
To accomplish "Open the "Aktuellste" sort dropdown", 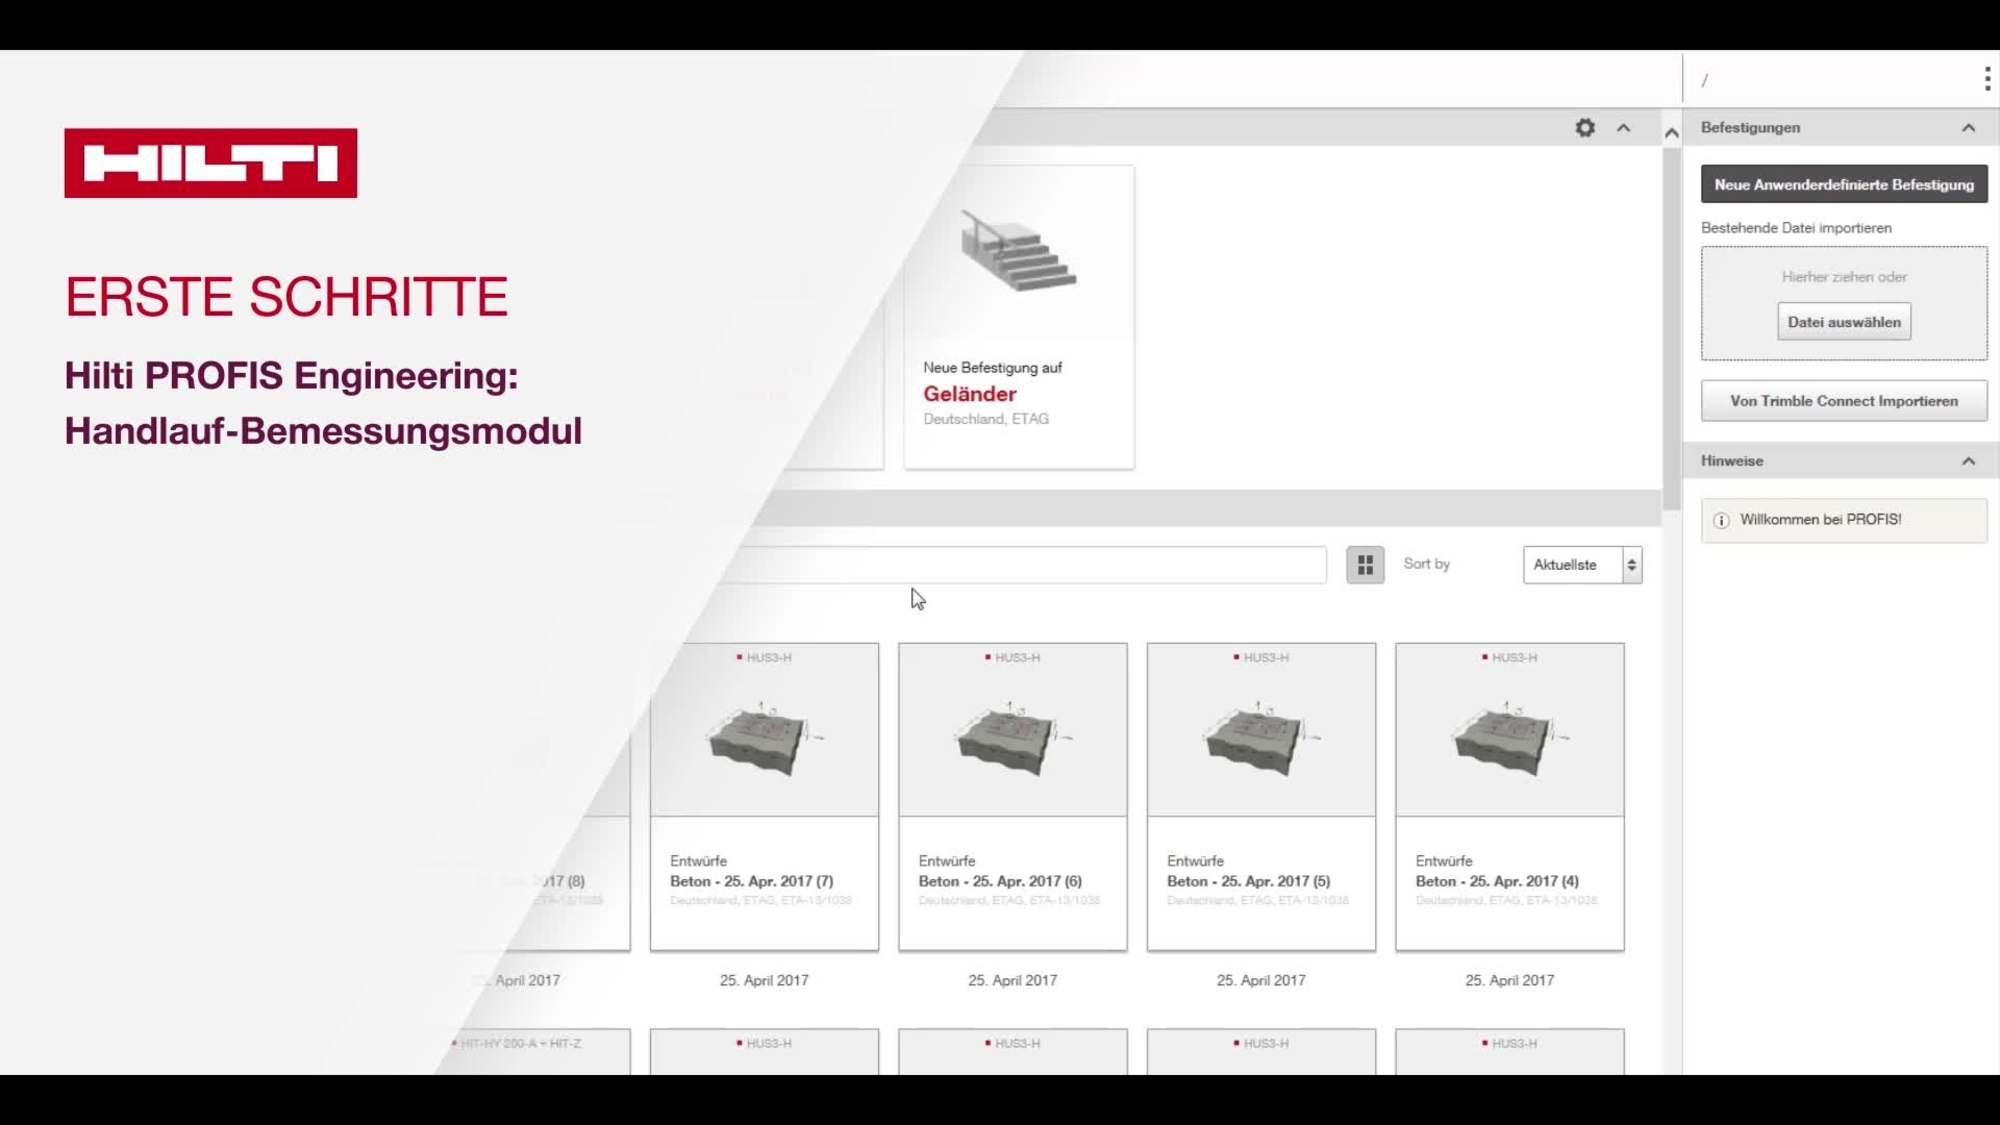I will [x=1582, y=564].
